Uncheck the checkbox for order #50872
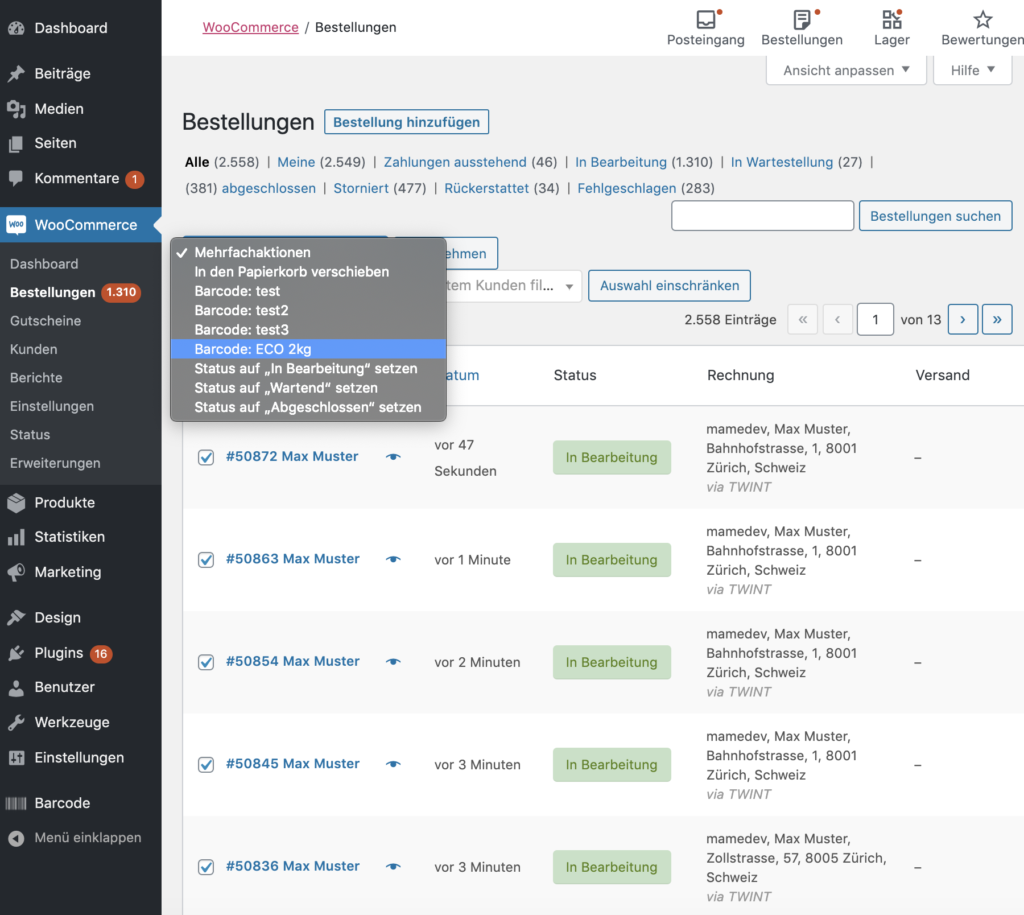 [x=206, y=457]
